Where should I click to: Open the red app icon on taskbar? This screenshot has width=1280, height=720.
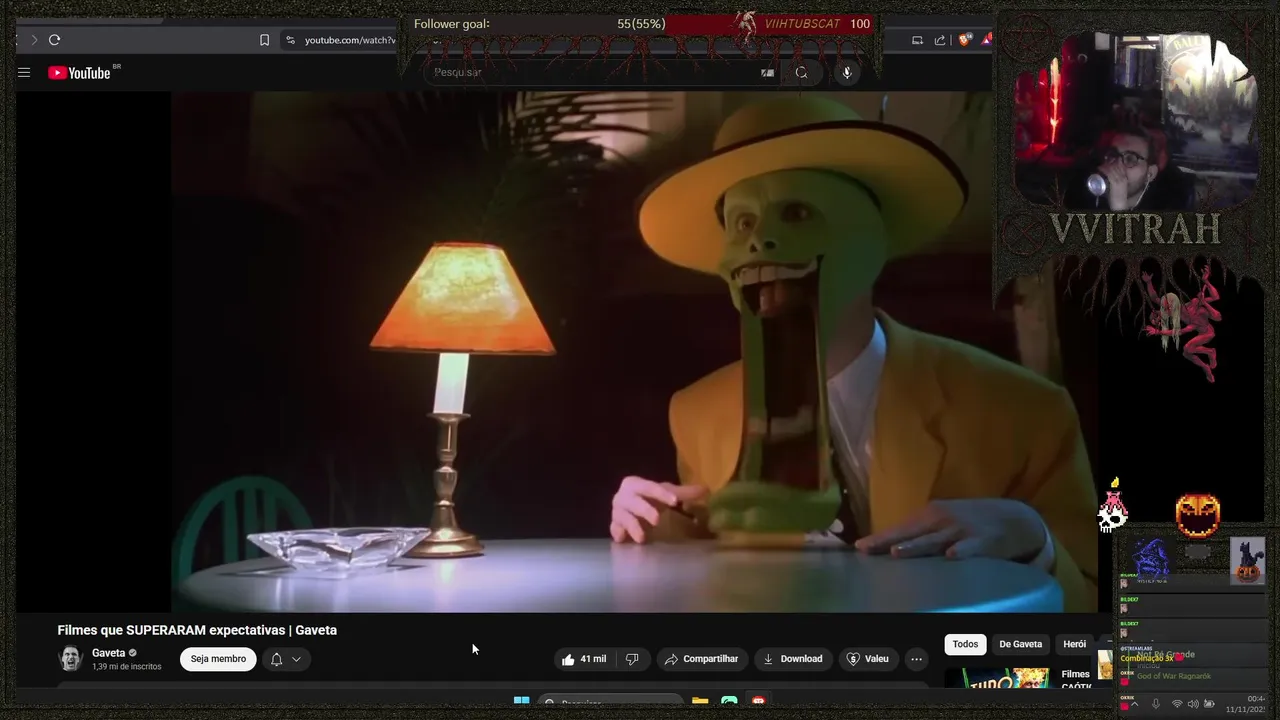759,701
